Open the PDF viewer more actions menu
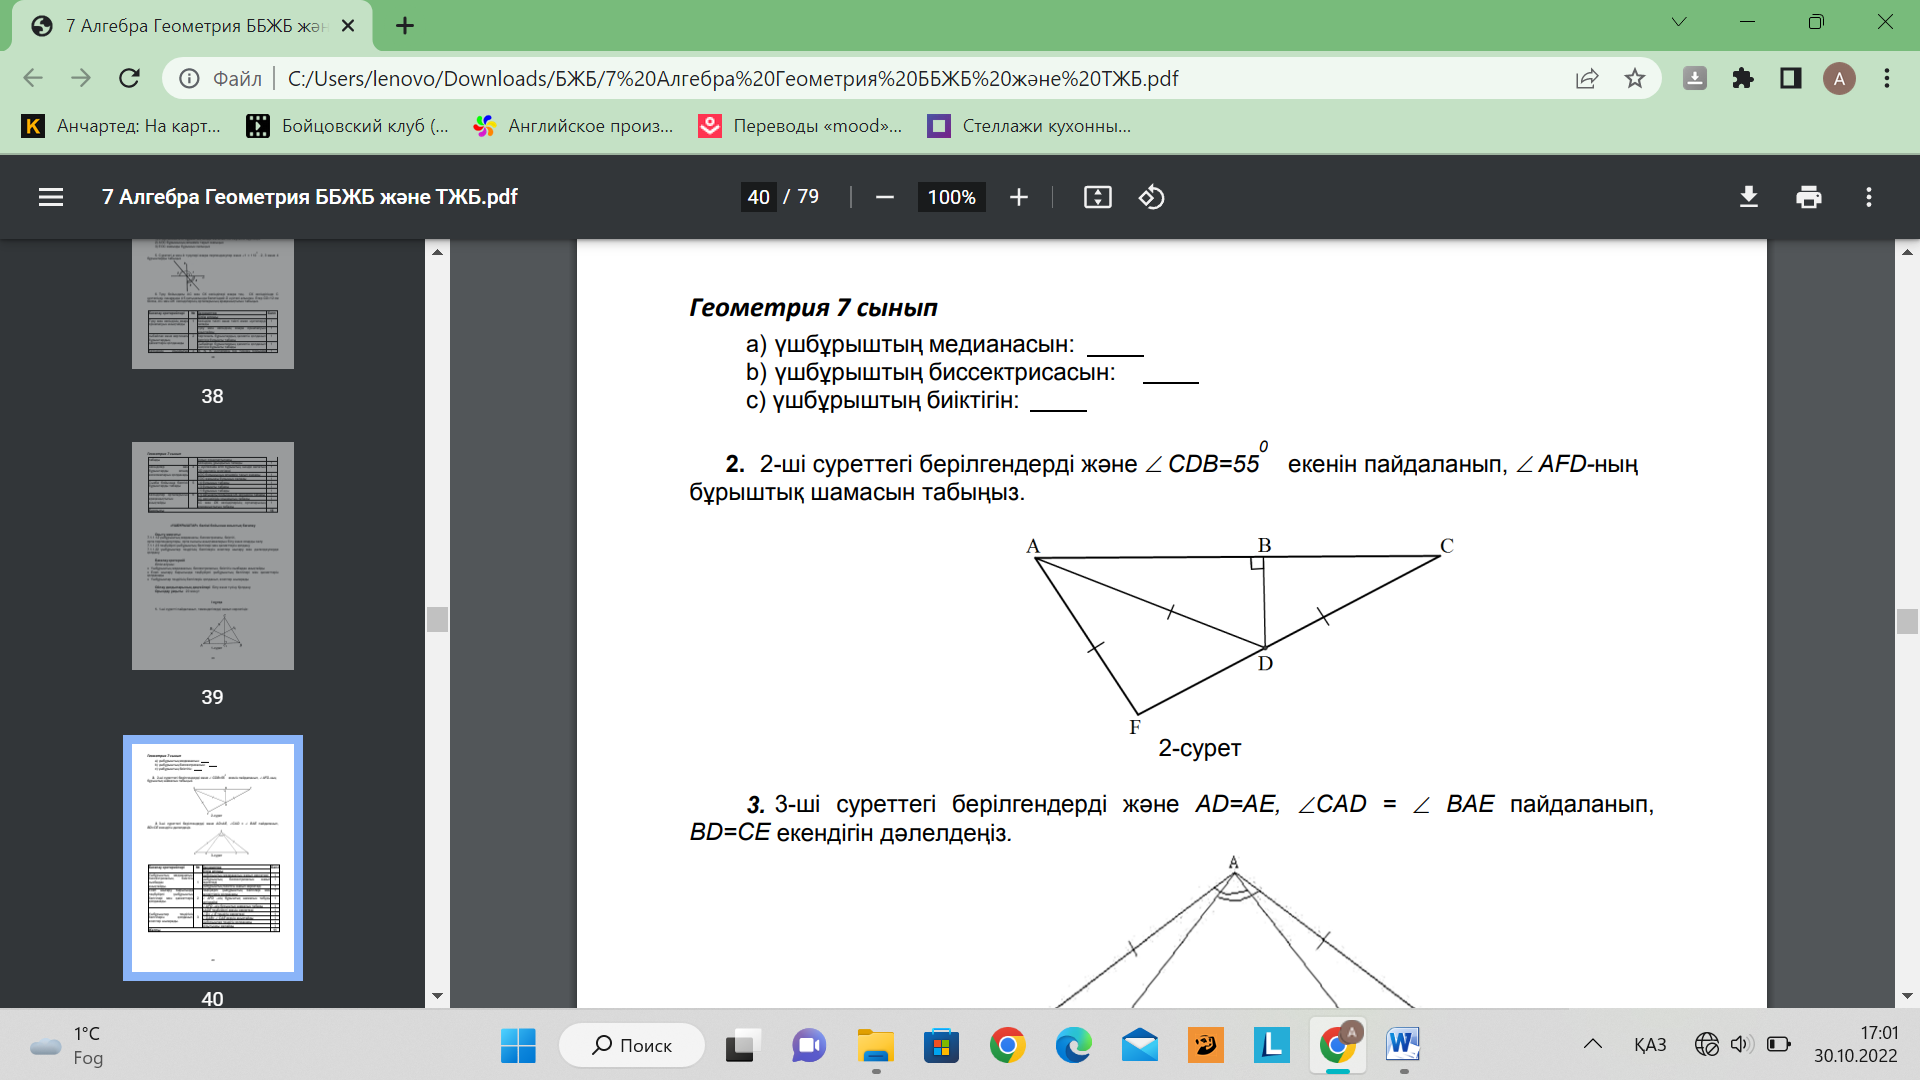1920x1080 pixels. pyautogui.click(x=1869, y=197)
